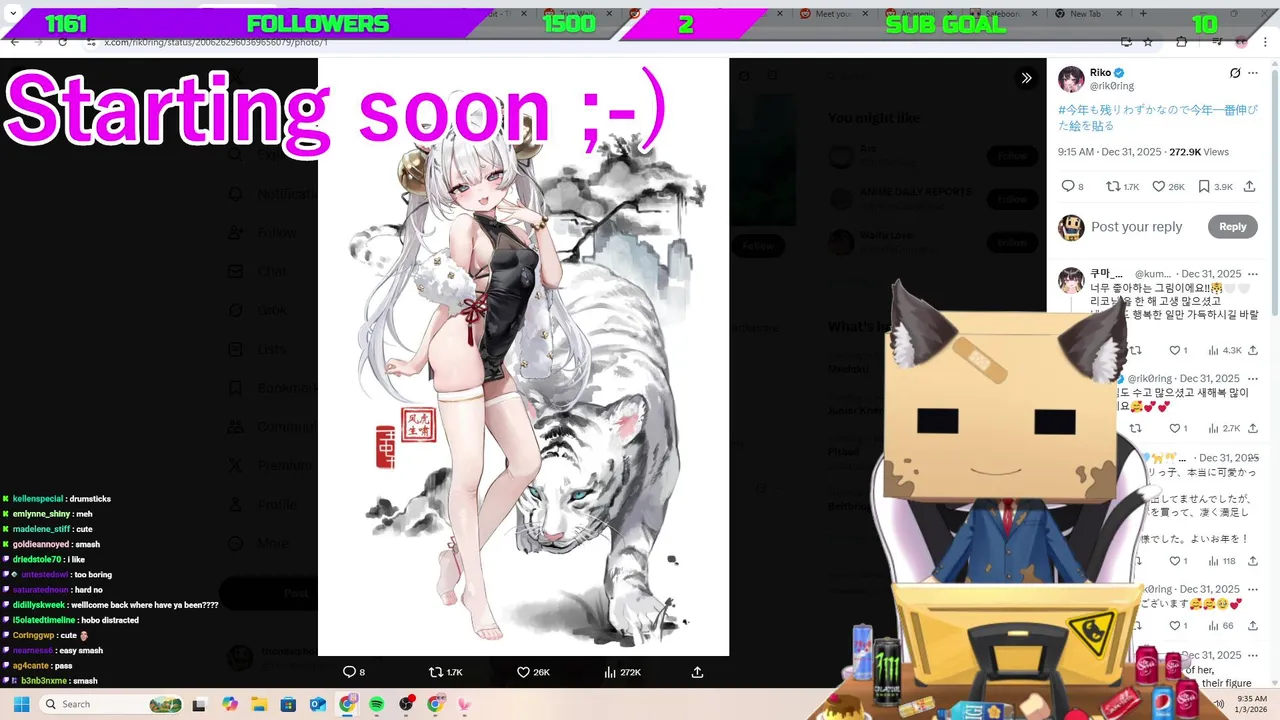Click the taskbar Search box
The width and height of the screenshot is (1280, 720).
tap(112, 704)
